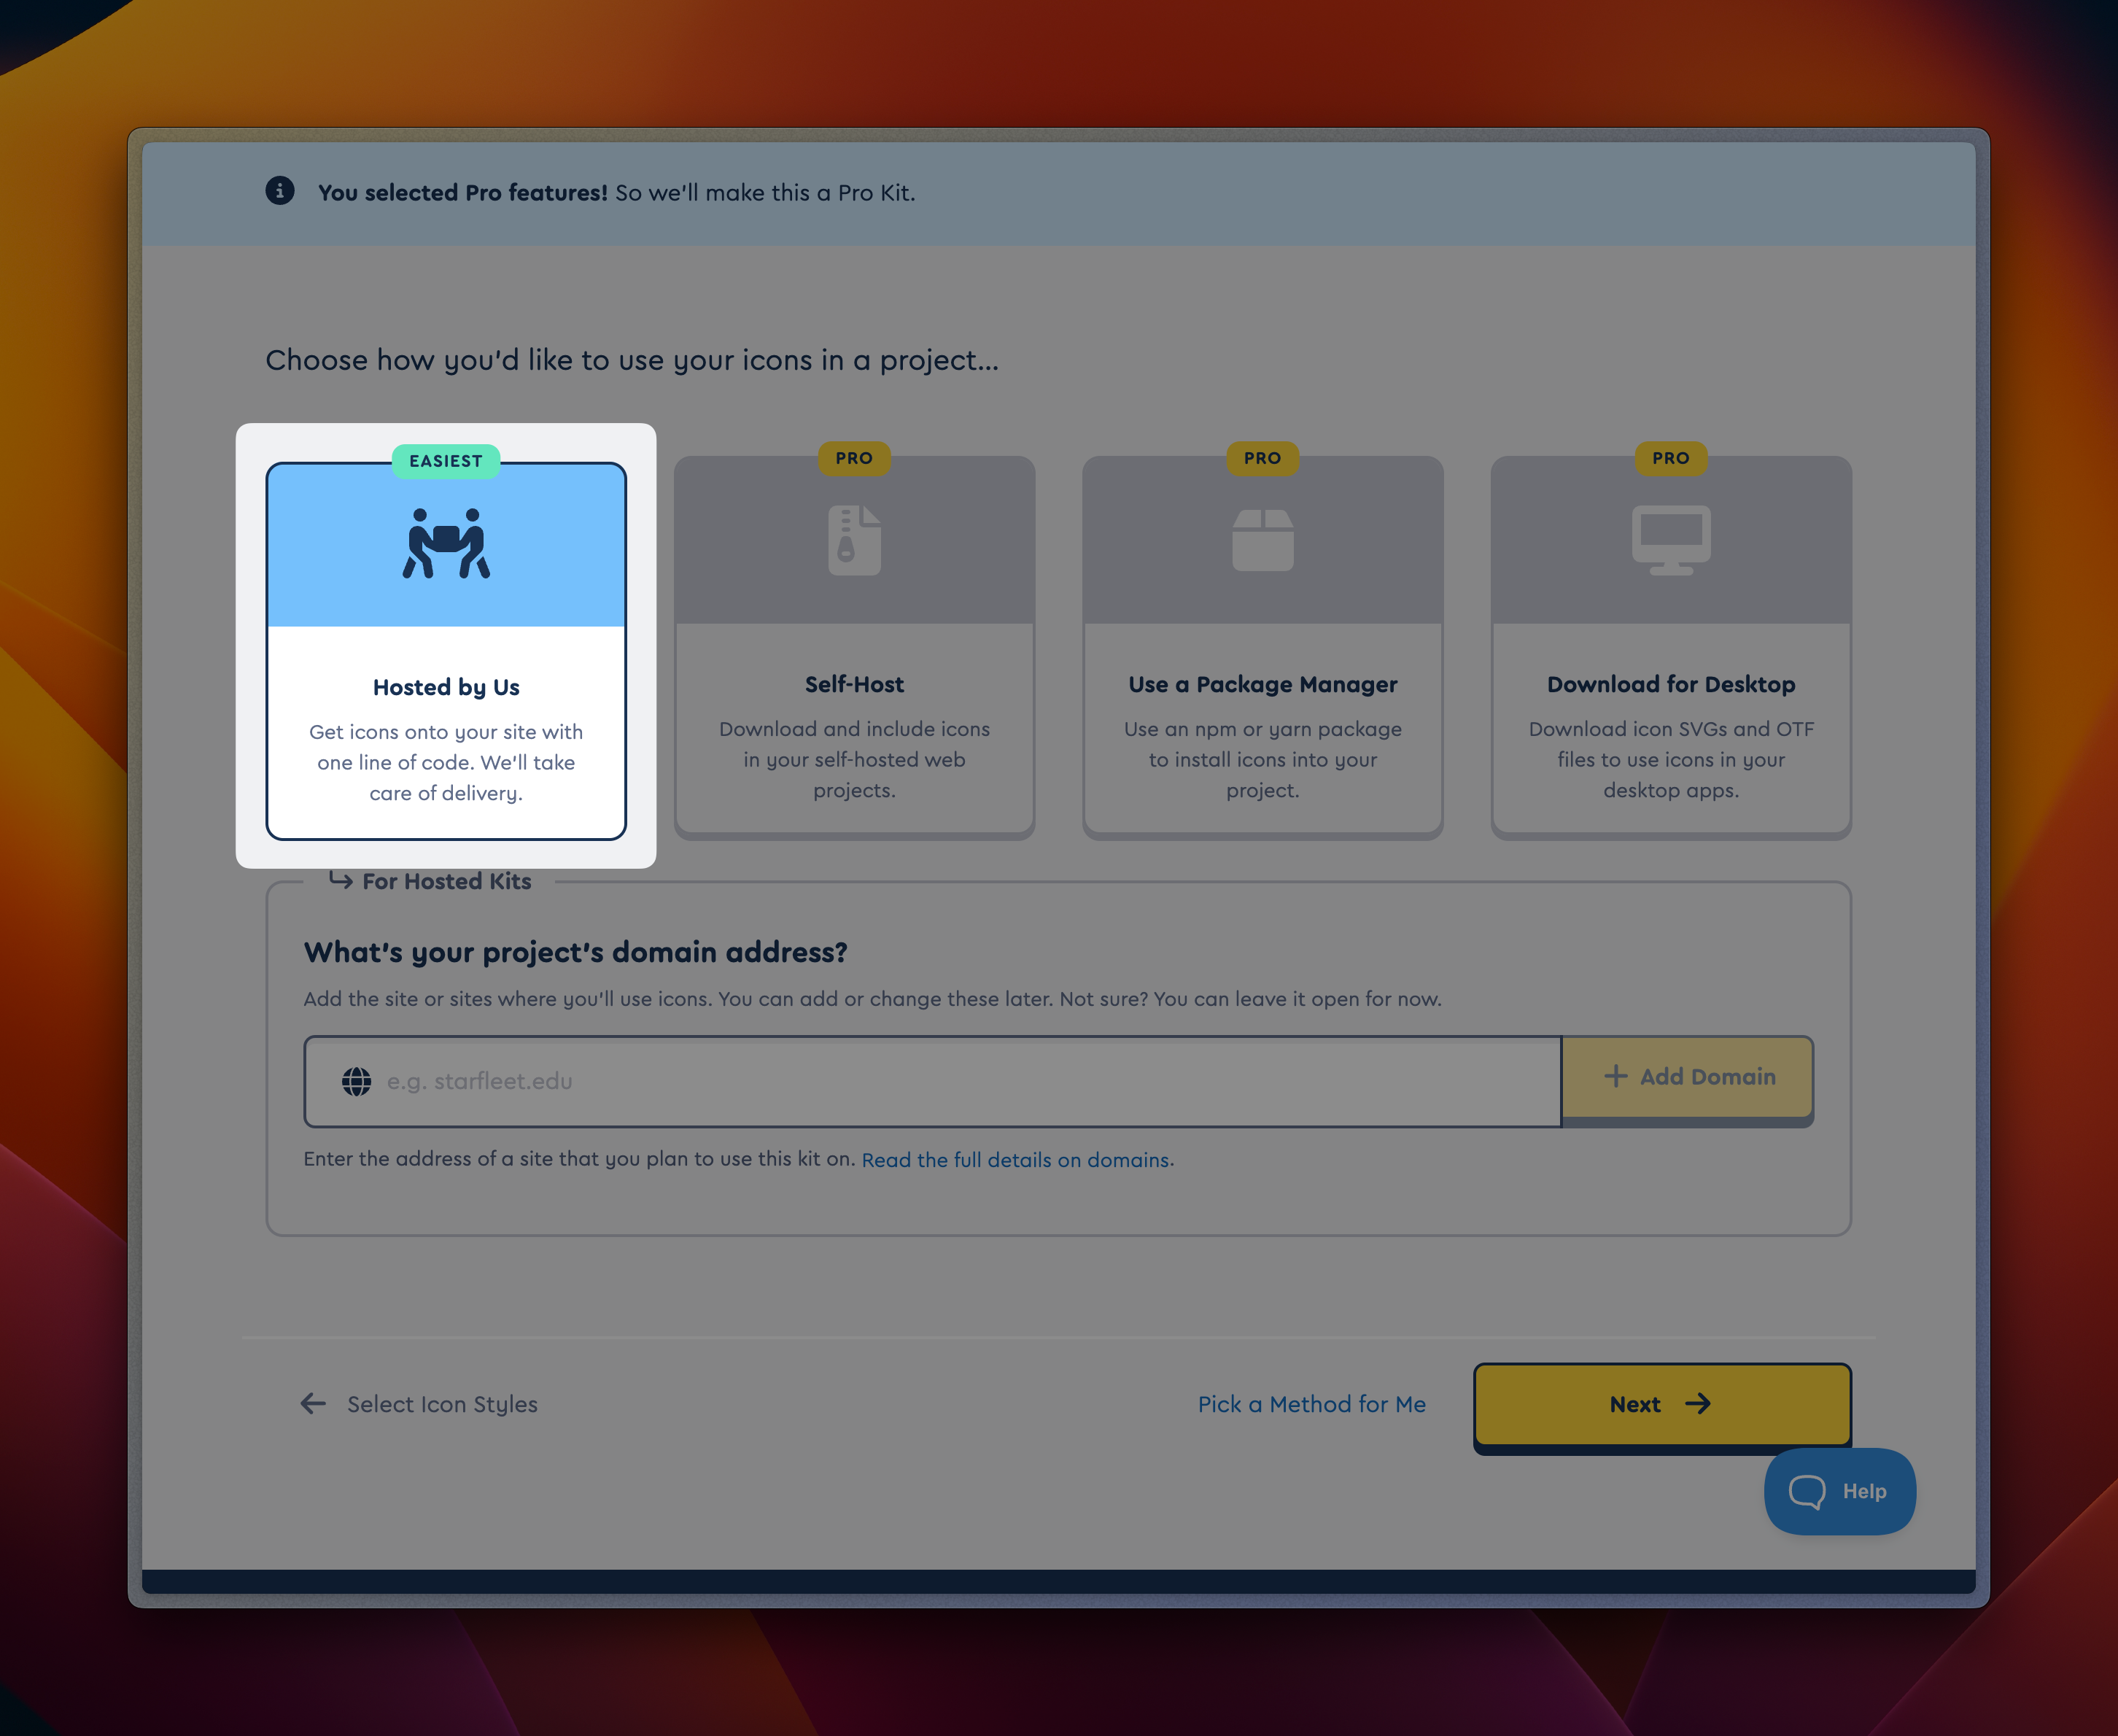2118x1736 pixels.
Task: Click the info icon in Pro banner
Action: [x=280, y=191]
